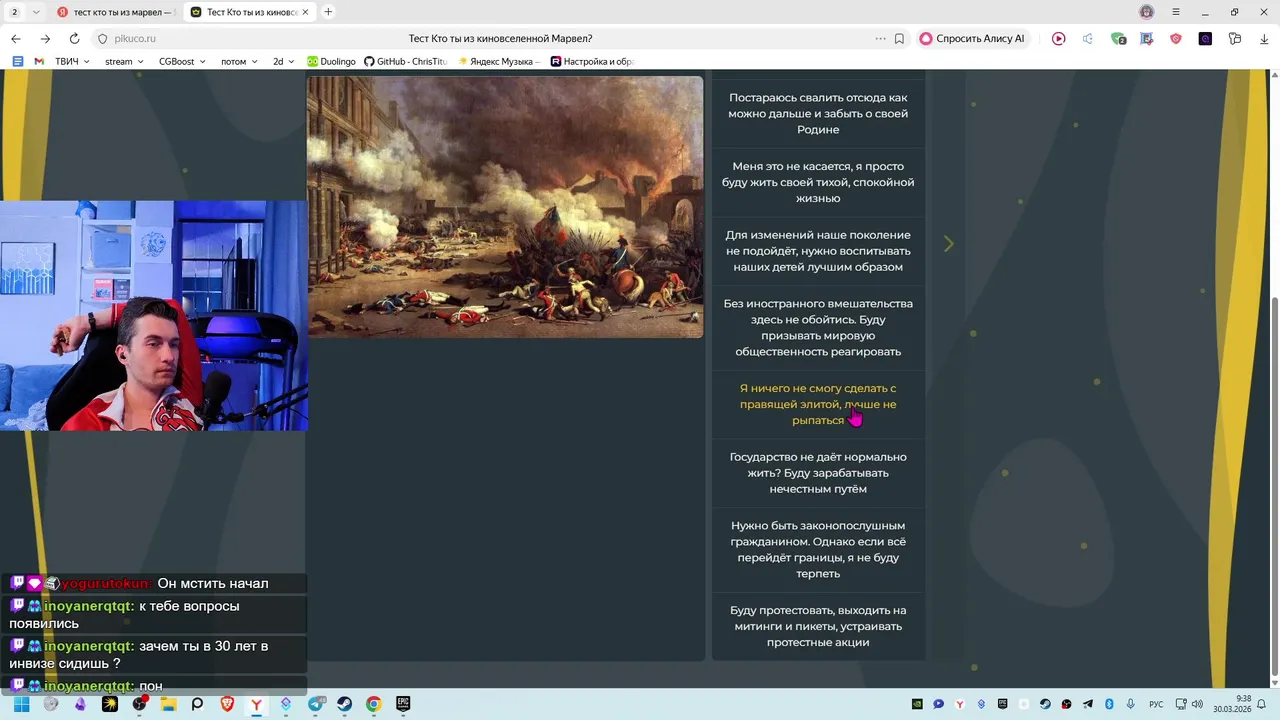Open Epic Games Launcher from the taskbar

(403, 704)
